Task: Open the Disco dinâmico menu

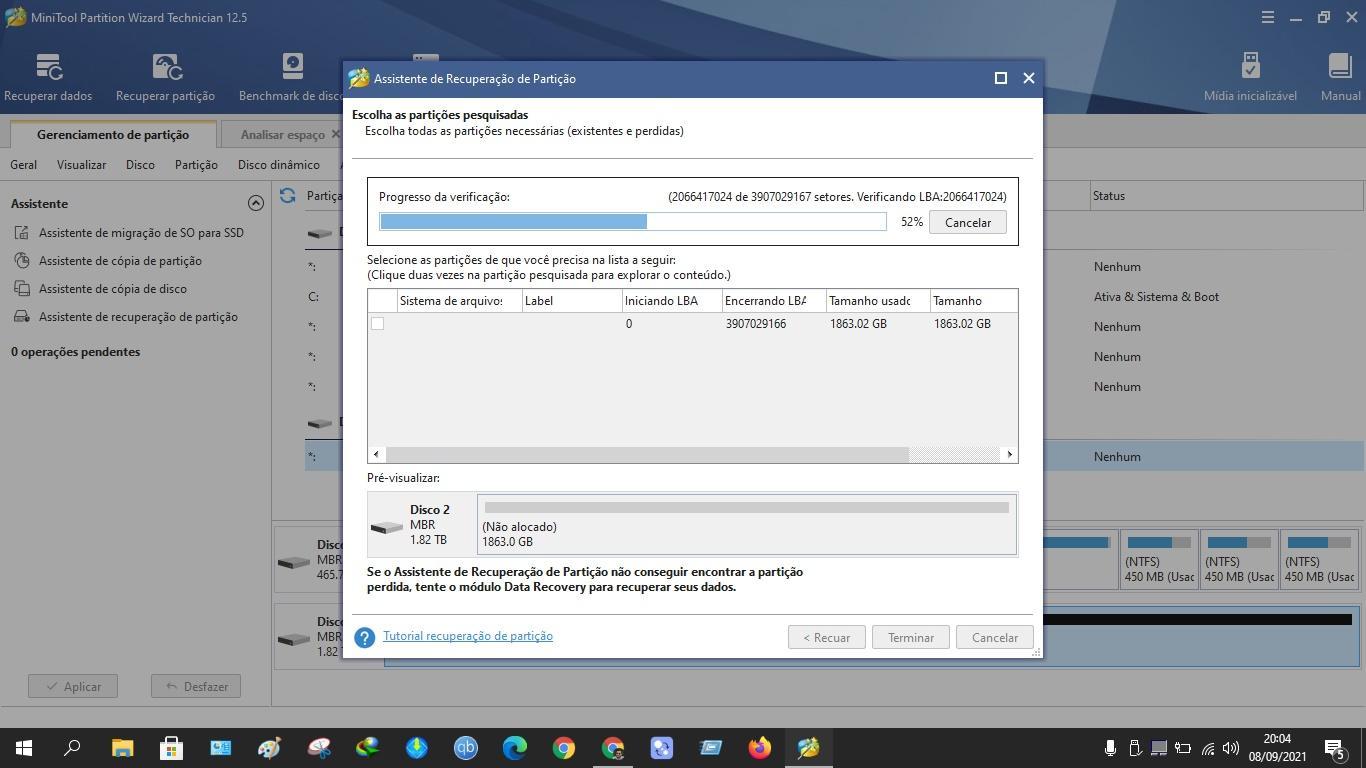Action: coord(279,165)
